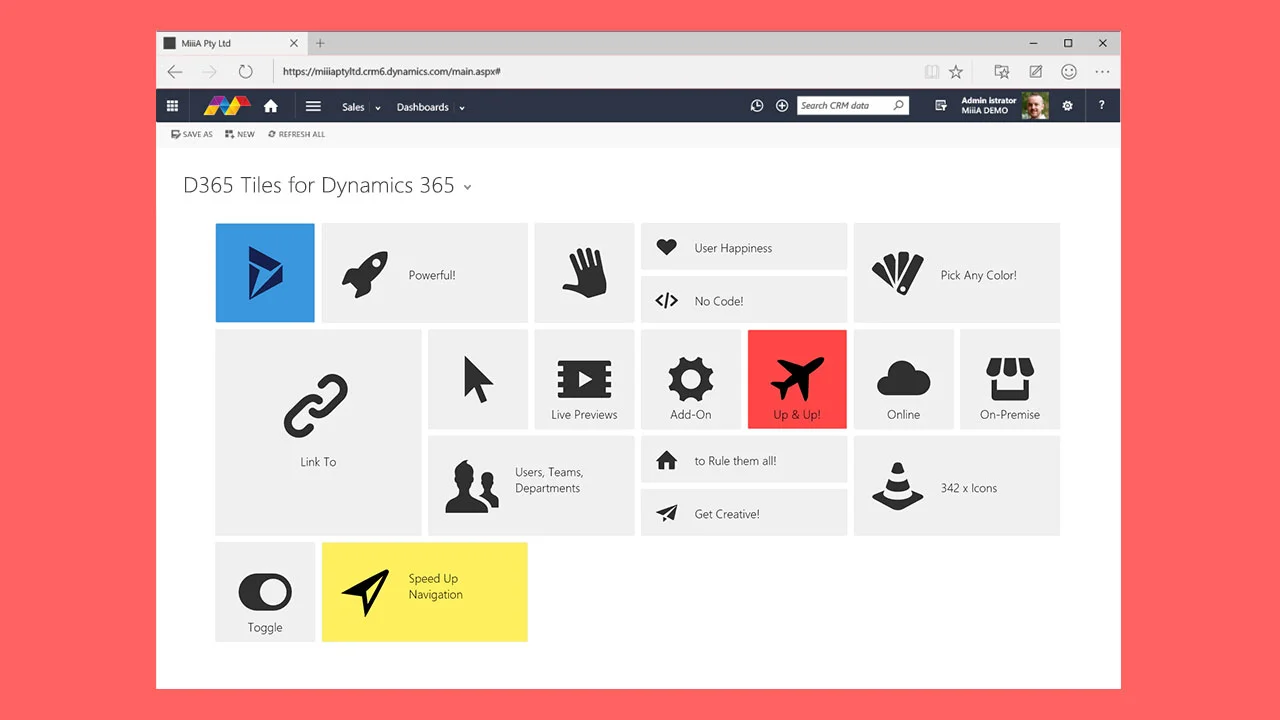Viewport: 1280px width, 720px height.
Task: Open the browser more options ellipsis
Action: click(x=1102, y=72)
